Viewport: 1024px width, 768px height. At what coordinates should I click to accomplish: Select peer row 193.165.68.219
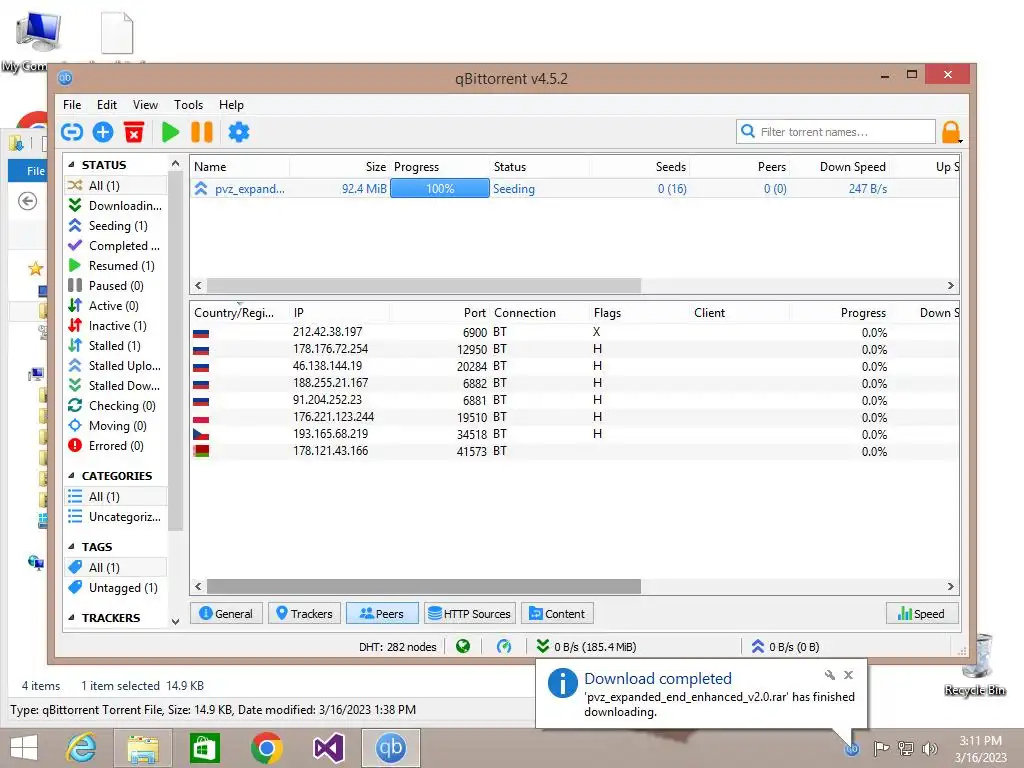[575, 434]
